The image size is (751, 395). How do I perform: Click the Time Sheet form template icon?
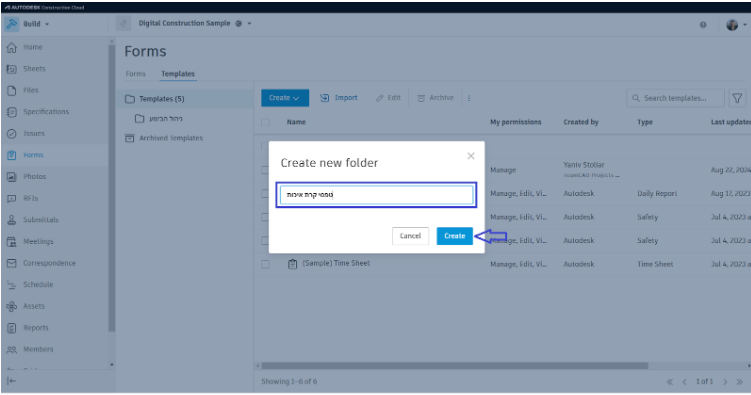pos(292,264)
